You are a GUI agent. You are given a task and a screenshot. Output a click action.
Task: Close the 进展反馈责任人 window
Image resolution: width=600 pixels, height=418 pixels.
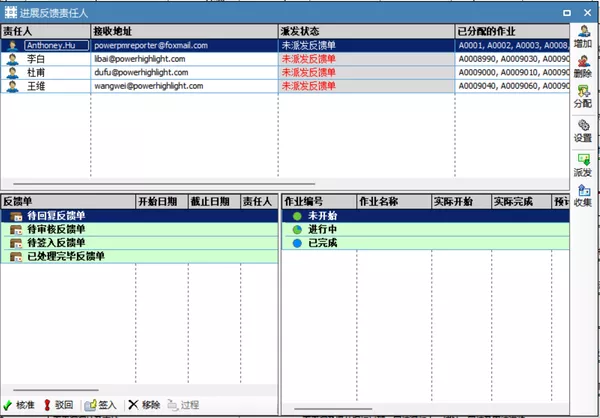pos(587,13)
